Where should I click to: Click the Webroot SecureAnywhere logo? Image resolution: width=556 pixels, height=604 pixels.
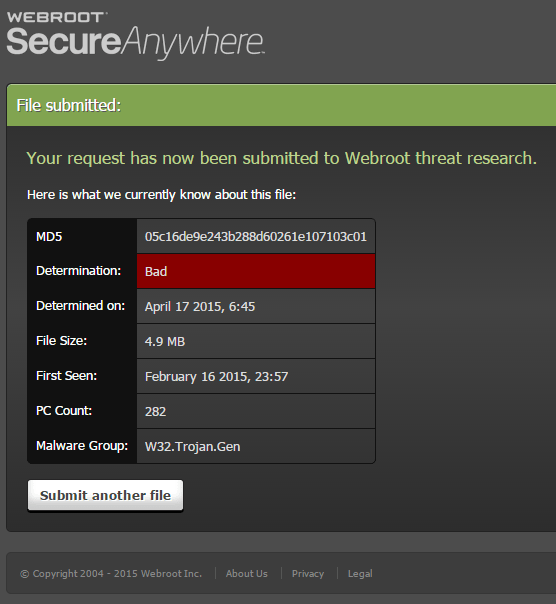tap(136, 35)
